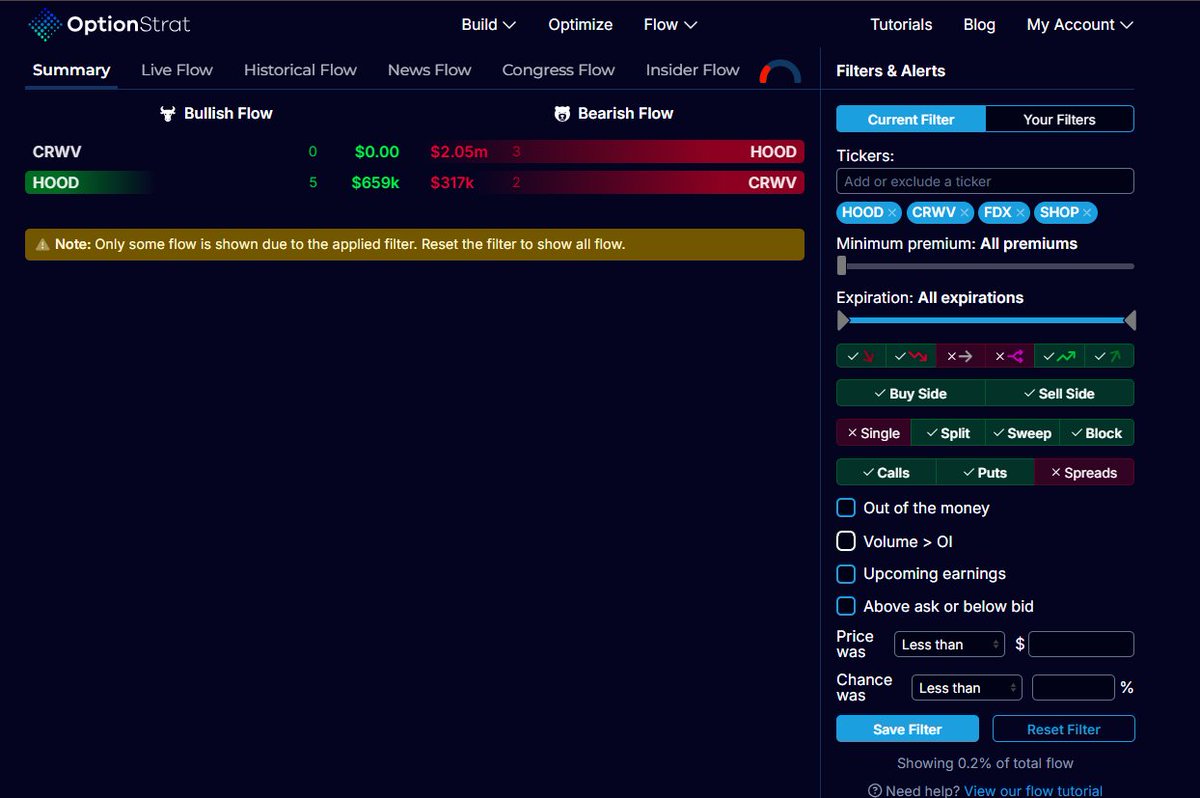Open the Tutorials page

pyautogui.click(x=901, y=24)
